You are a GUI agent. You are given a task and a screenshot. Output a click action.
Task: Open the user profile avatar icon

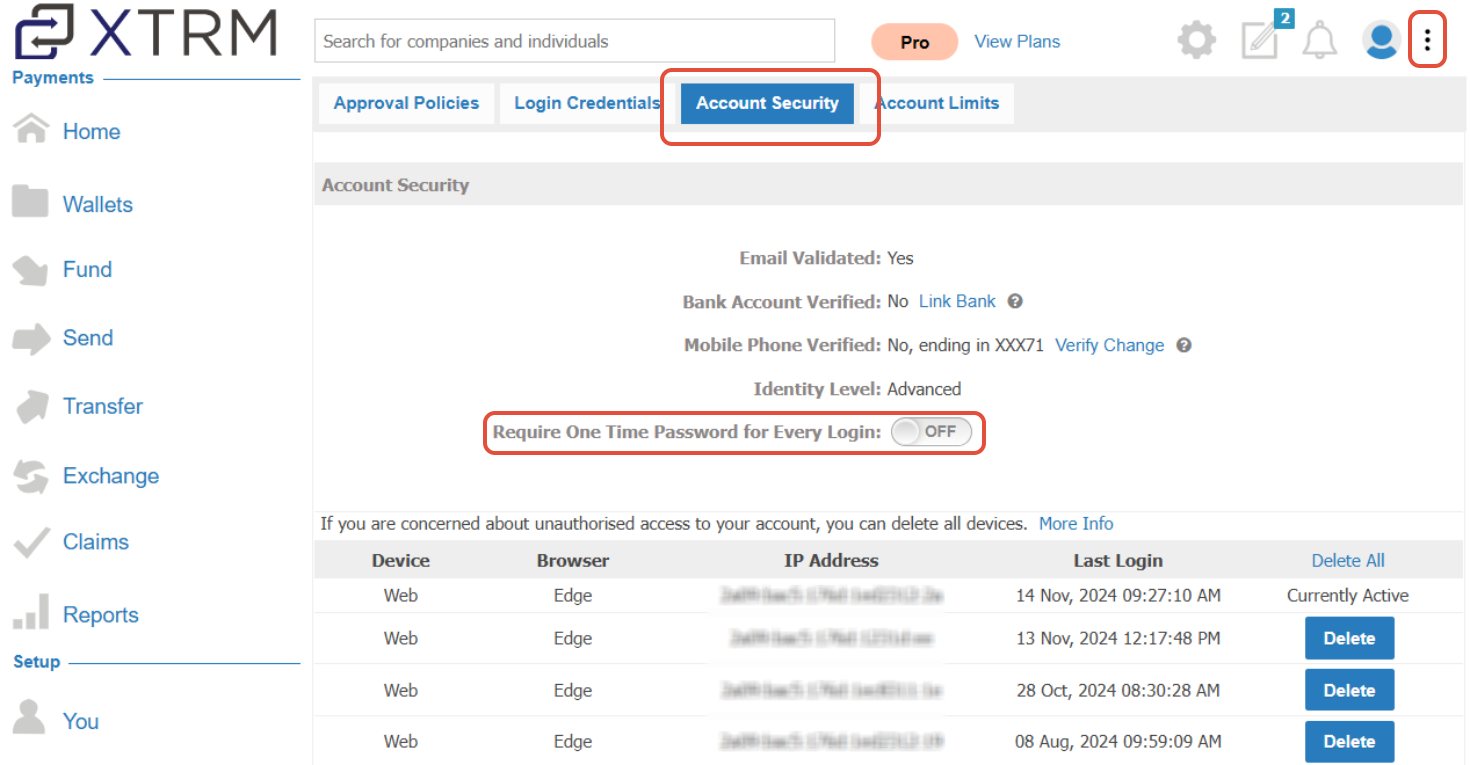click(1381, 41)
